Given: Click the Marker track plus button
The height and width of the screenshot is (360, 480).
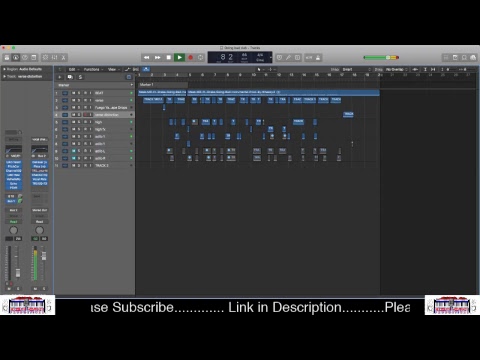Looking at the screenshot, I should [x=131, y=85].
